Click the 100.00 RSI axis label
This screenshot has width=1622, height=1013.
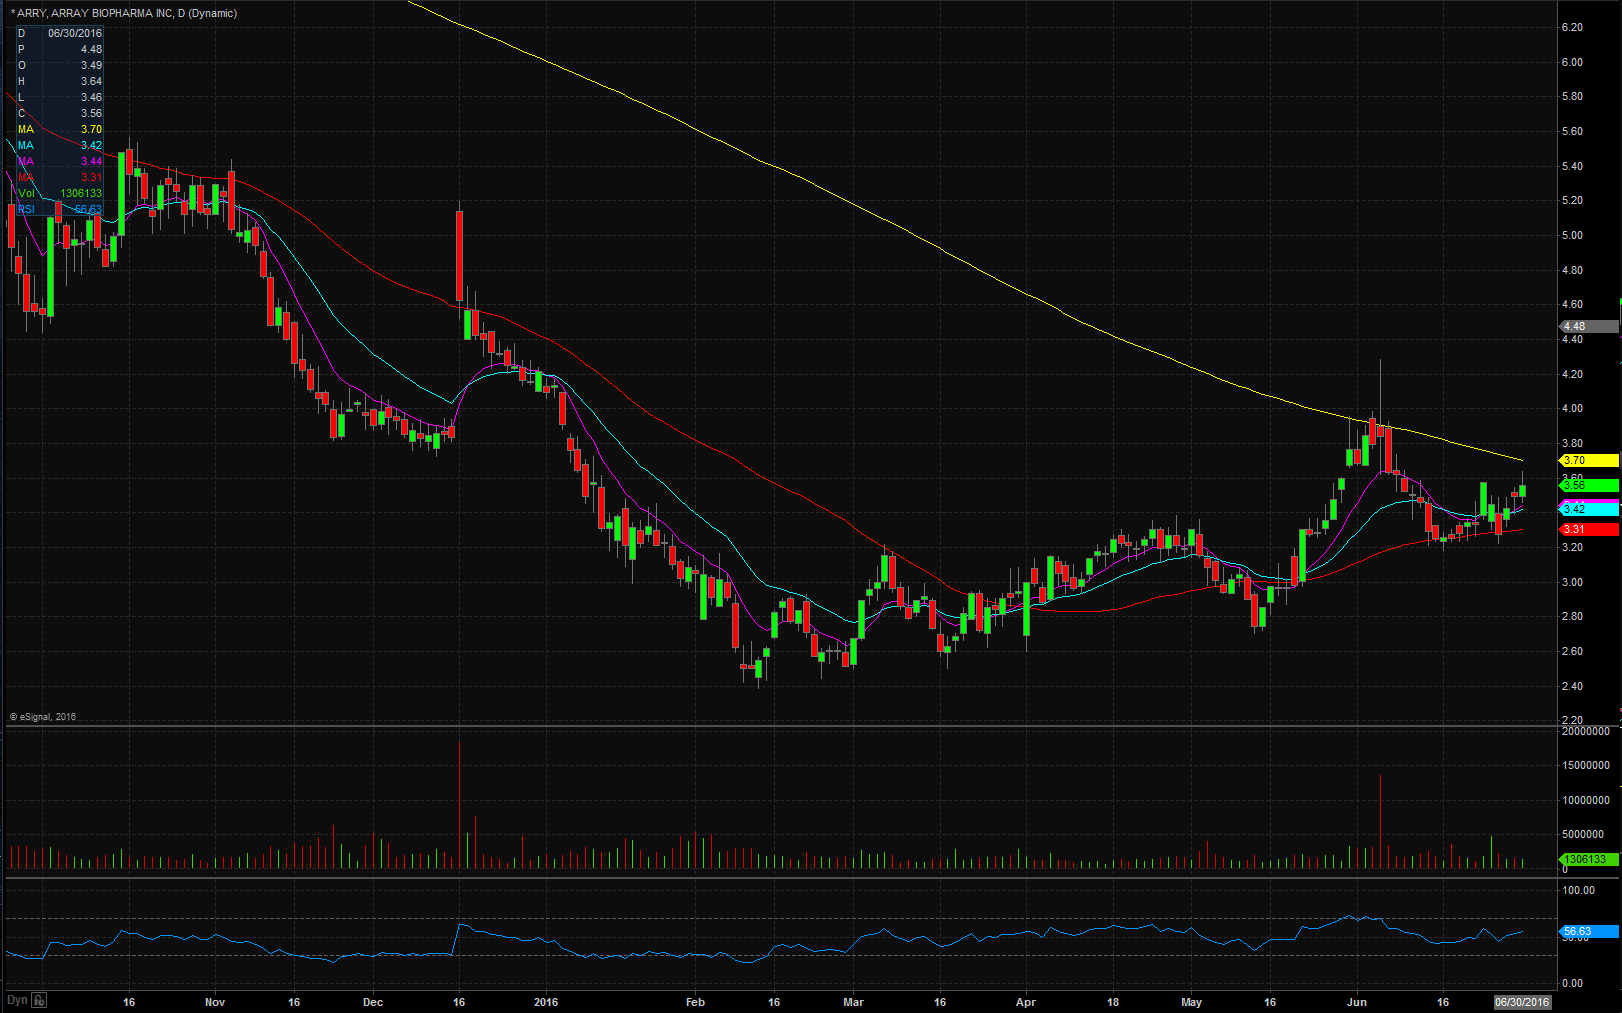coord(1579,890)
